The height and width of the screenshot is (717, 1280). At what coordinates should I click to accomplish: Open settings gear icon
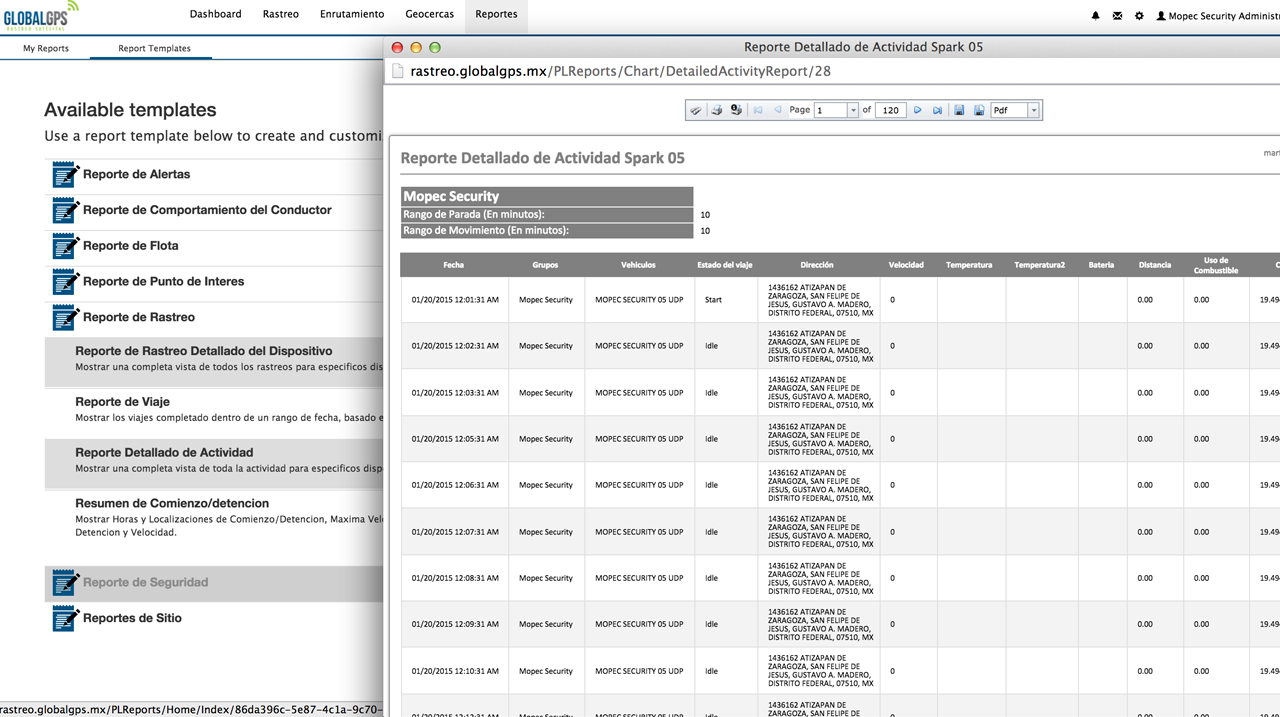coord(1139,15)
